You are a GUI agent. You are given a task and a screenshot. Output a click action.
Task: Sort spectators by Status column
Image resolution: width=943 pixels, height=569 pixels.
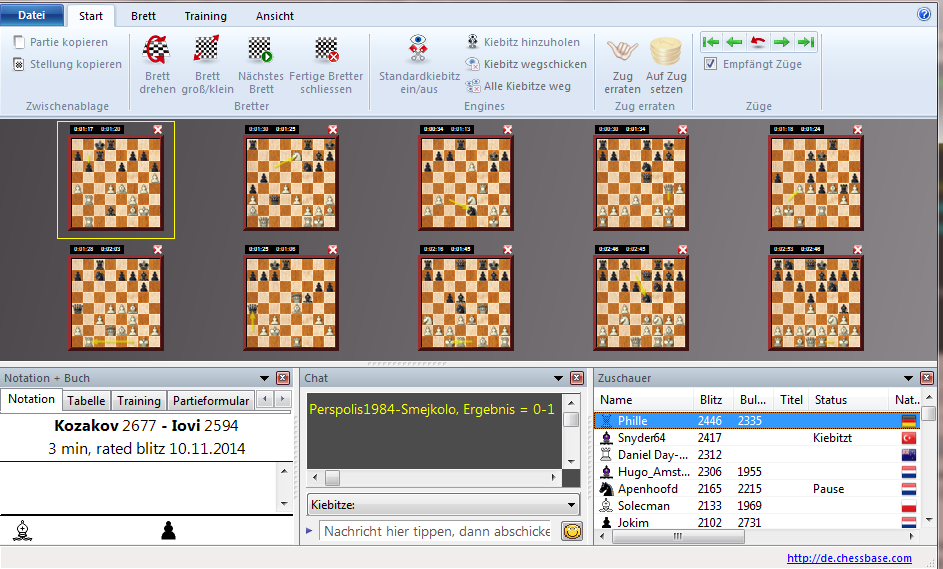tap(848, 399)
